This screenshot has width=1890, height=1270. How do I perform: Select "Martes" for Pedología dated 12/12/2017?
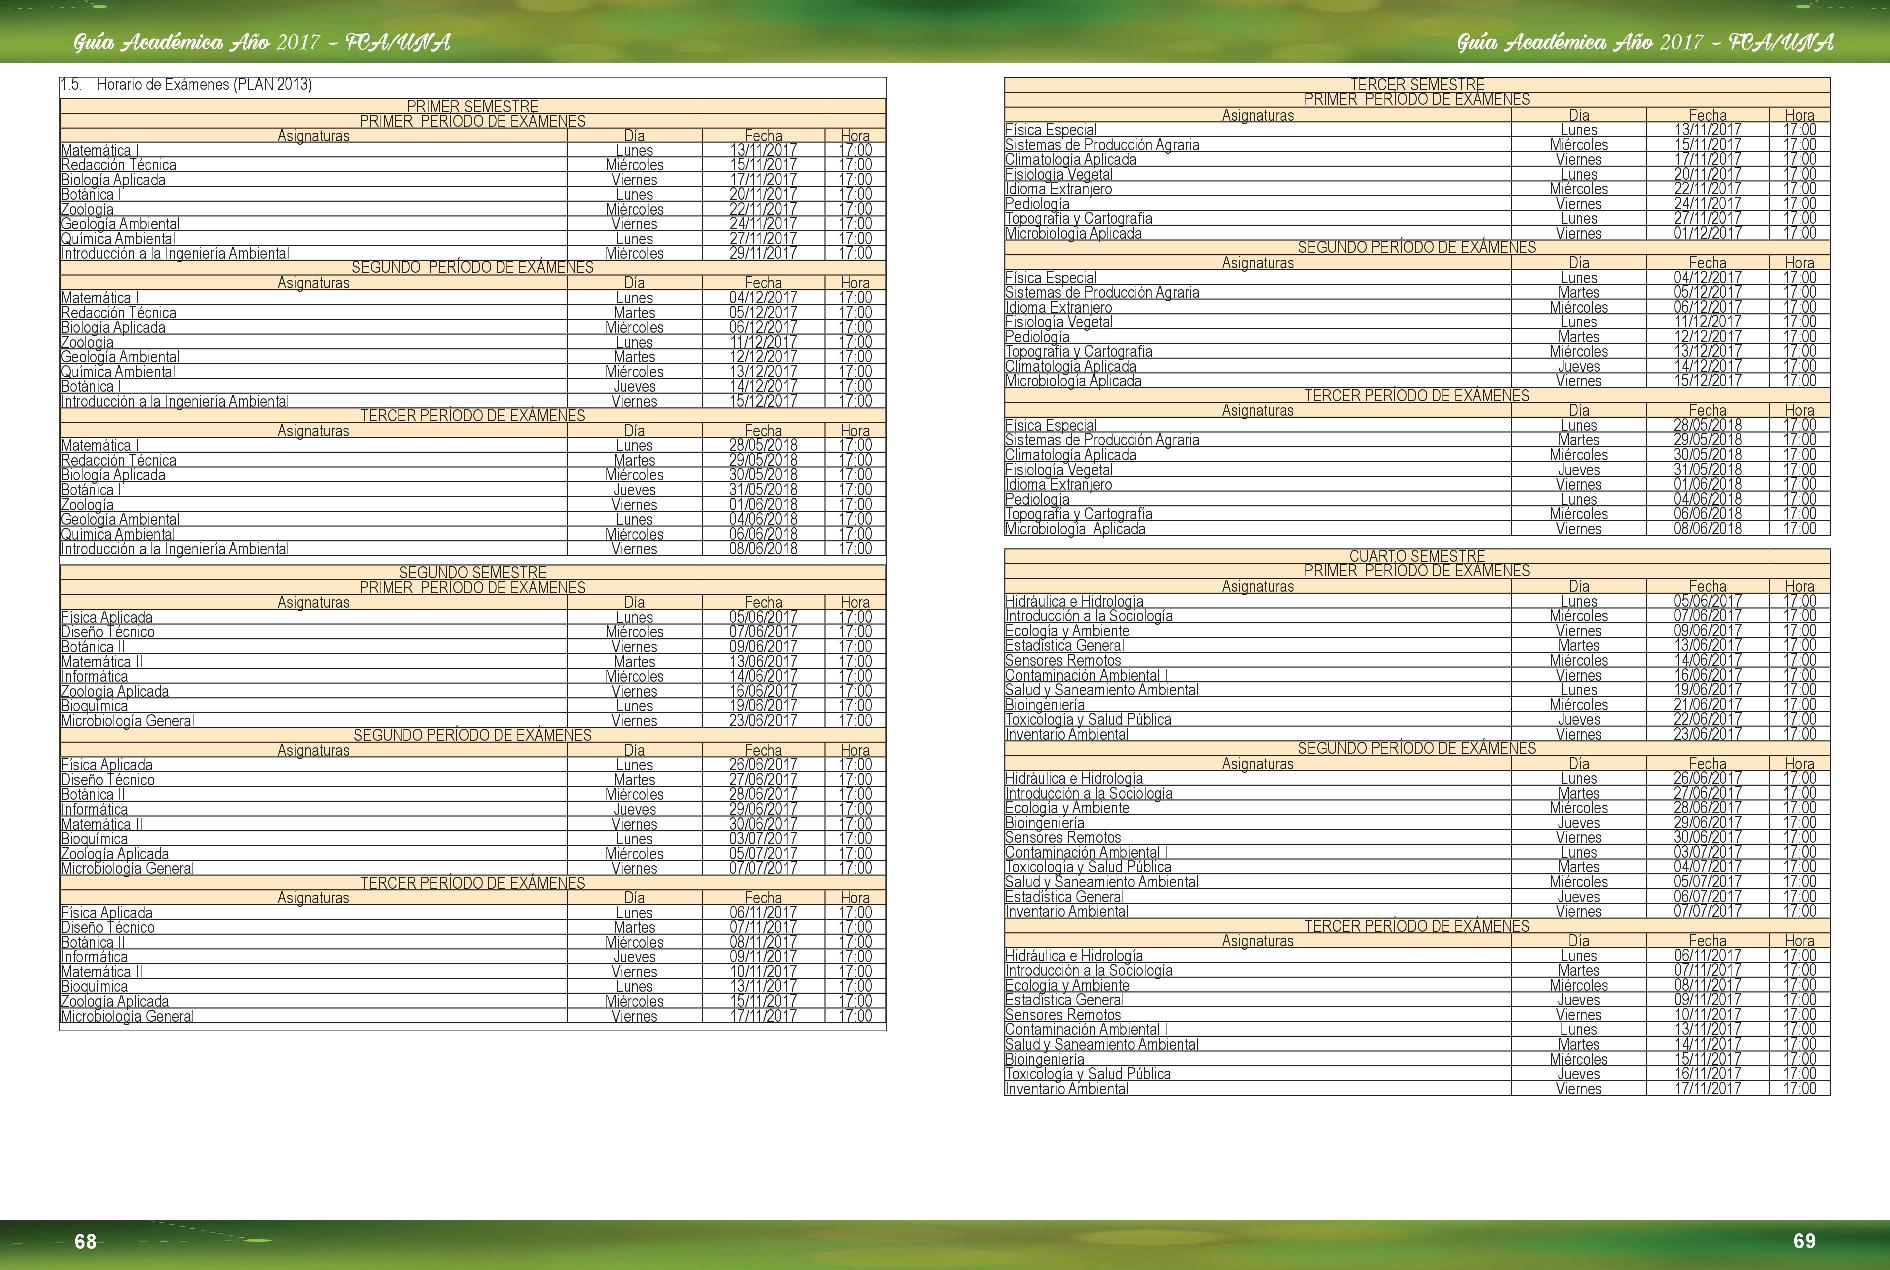click(1578, 337)
